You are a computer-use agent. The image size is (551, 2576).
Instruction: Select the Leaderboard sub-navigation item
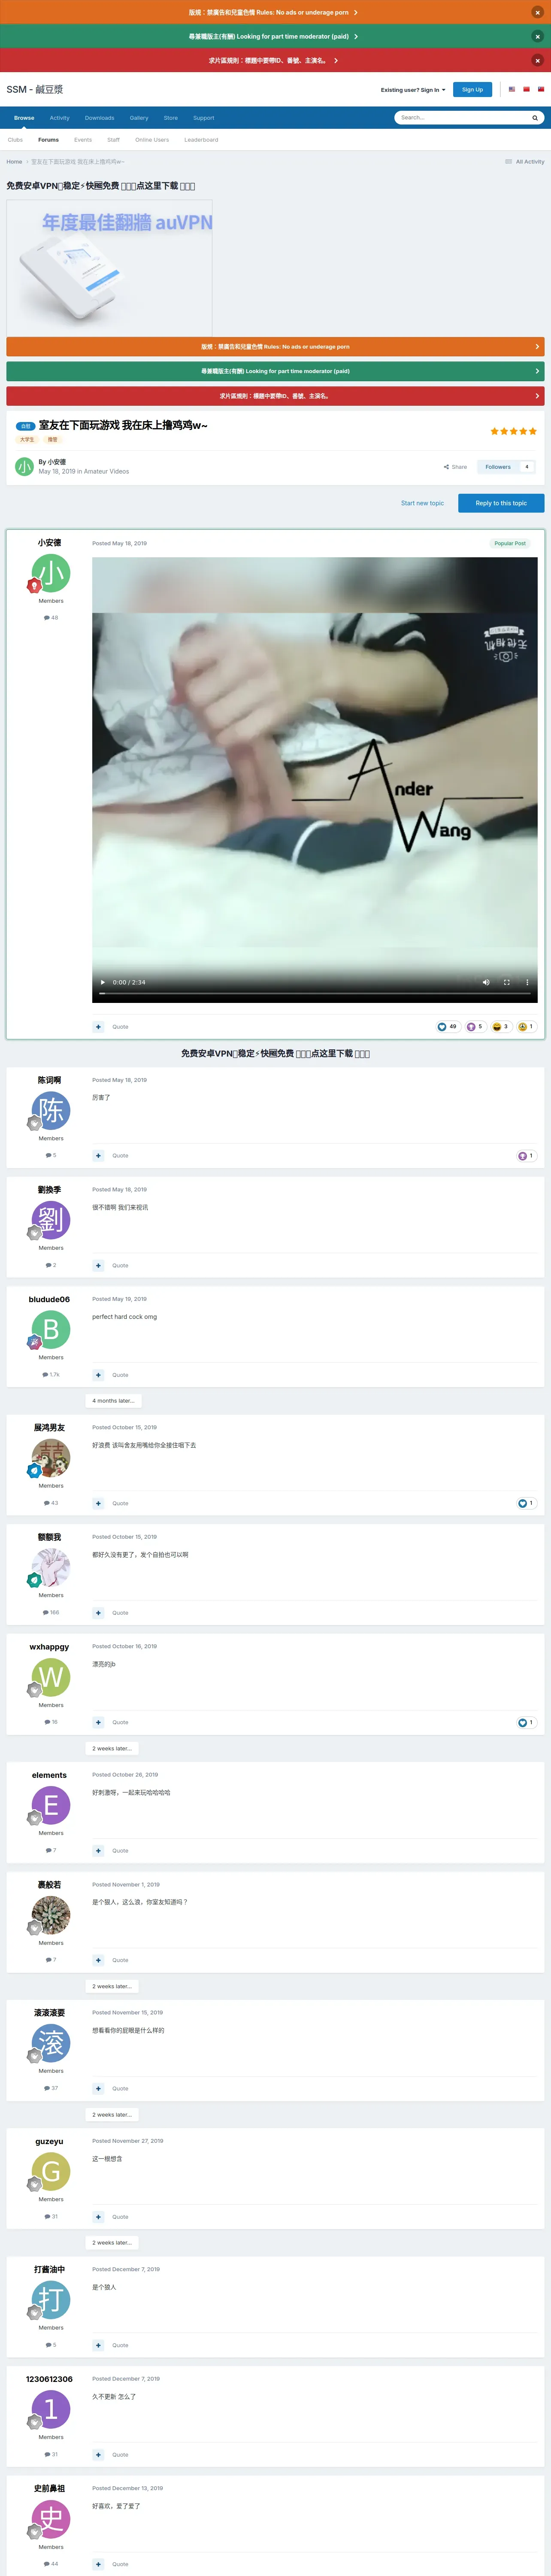pos(201,140)
